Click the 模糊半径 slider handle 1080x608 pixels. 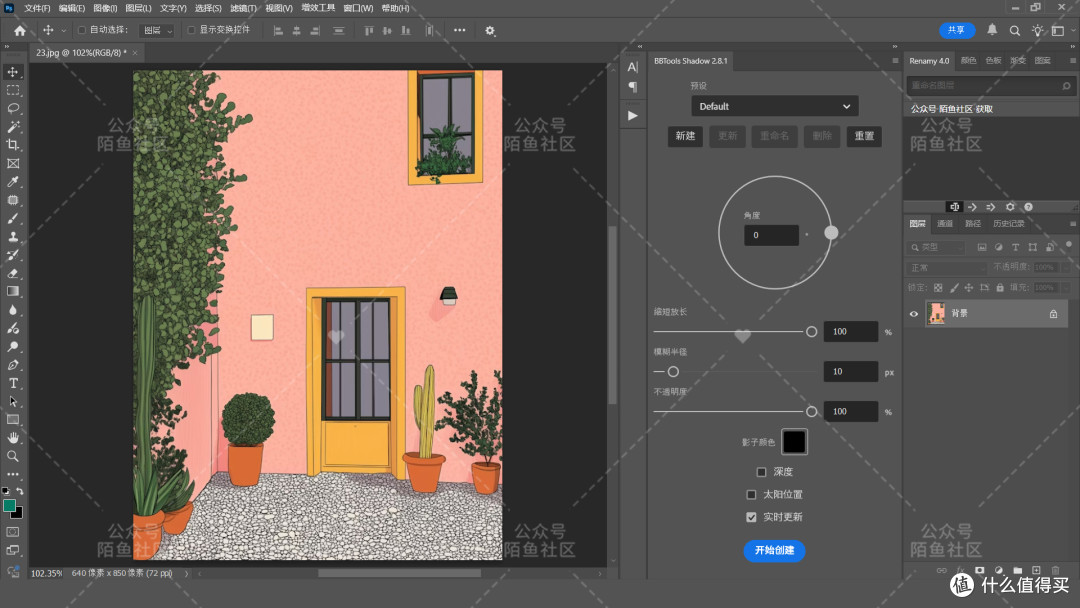tap(674, 372)
